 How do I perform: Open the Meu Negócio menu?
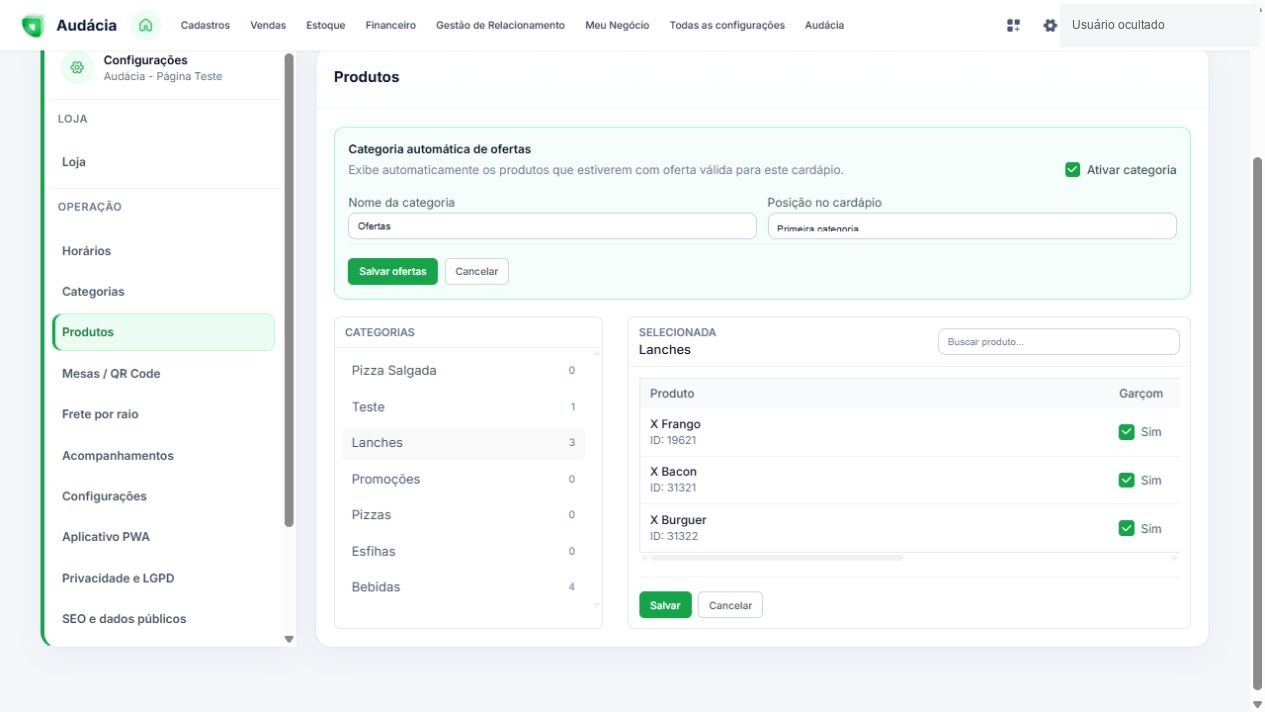(617, 25)
